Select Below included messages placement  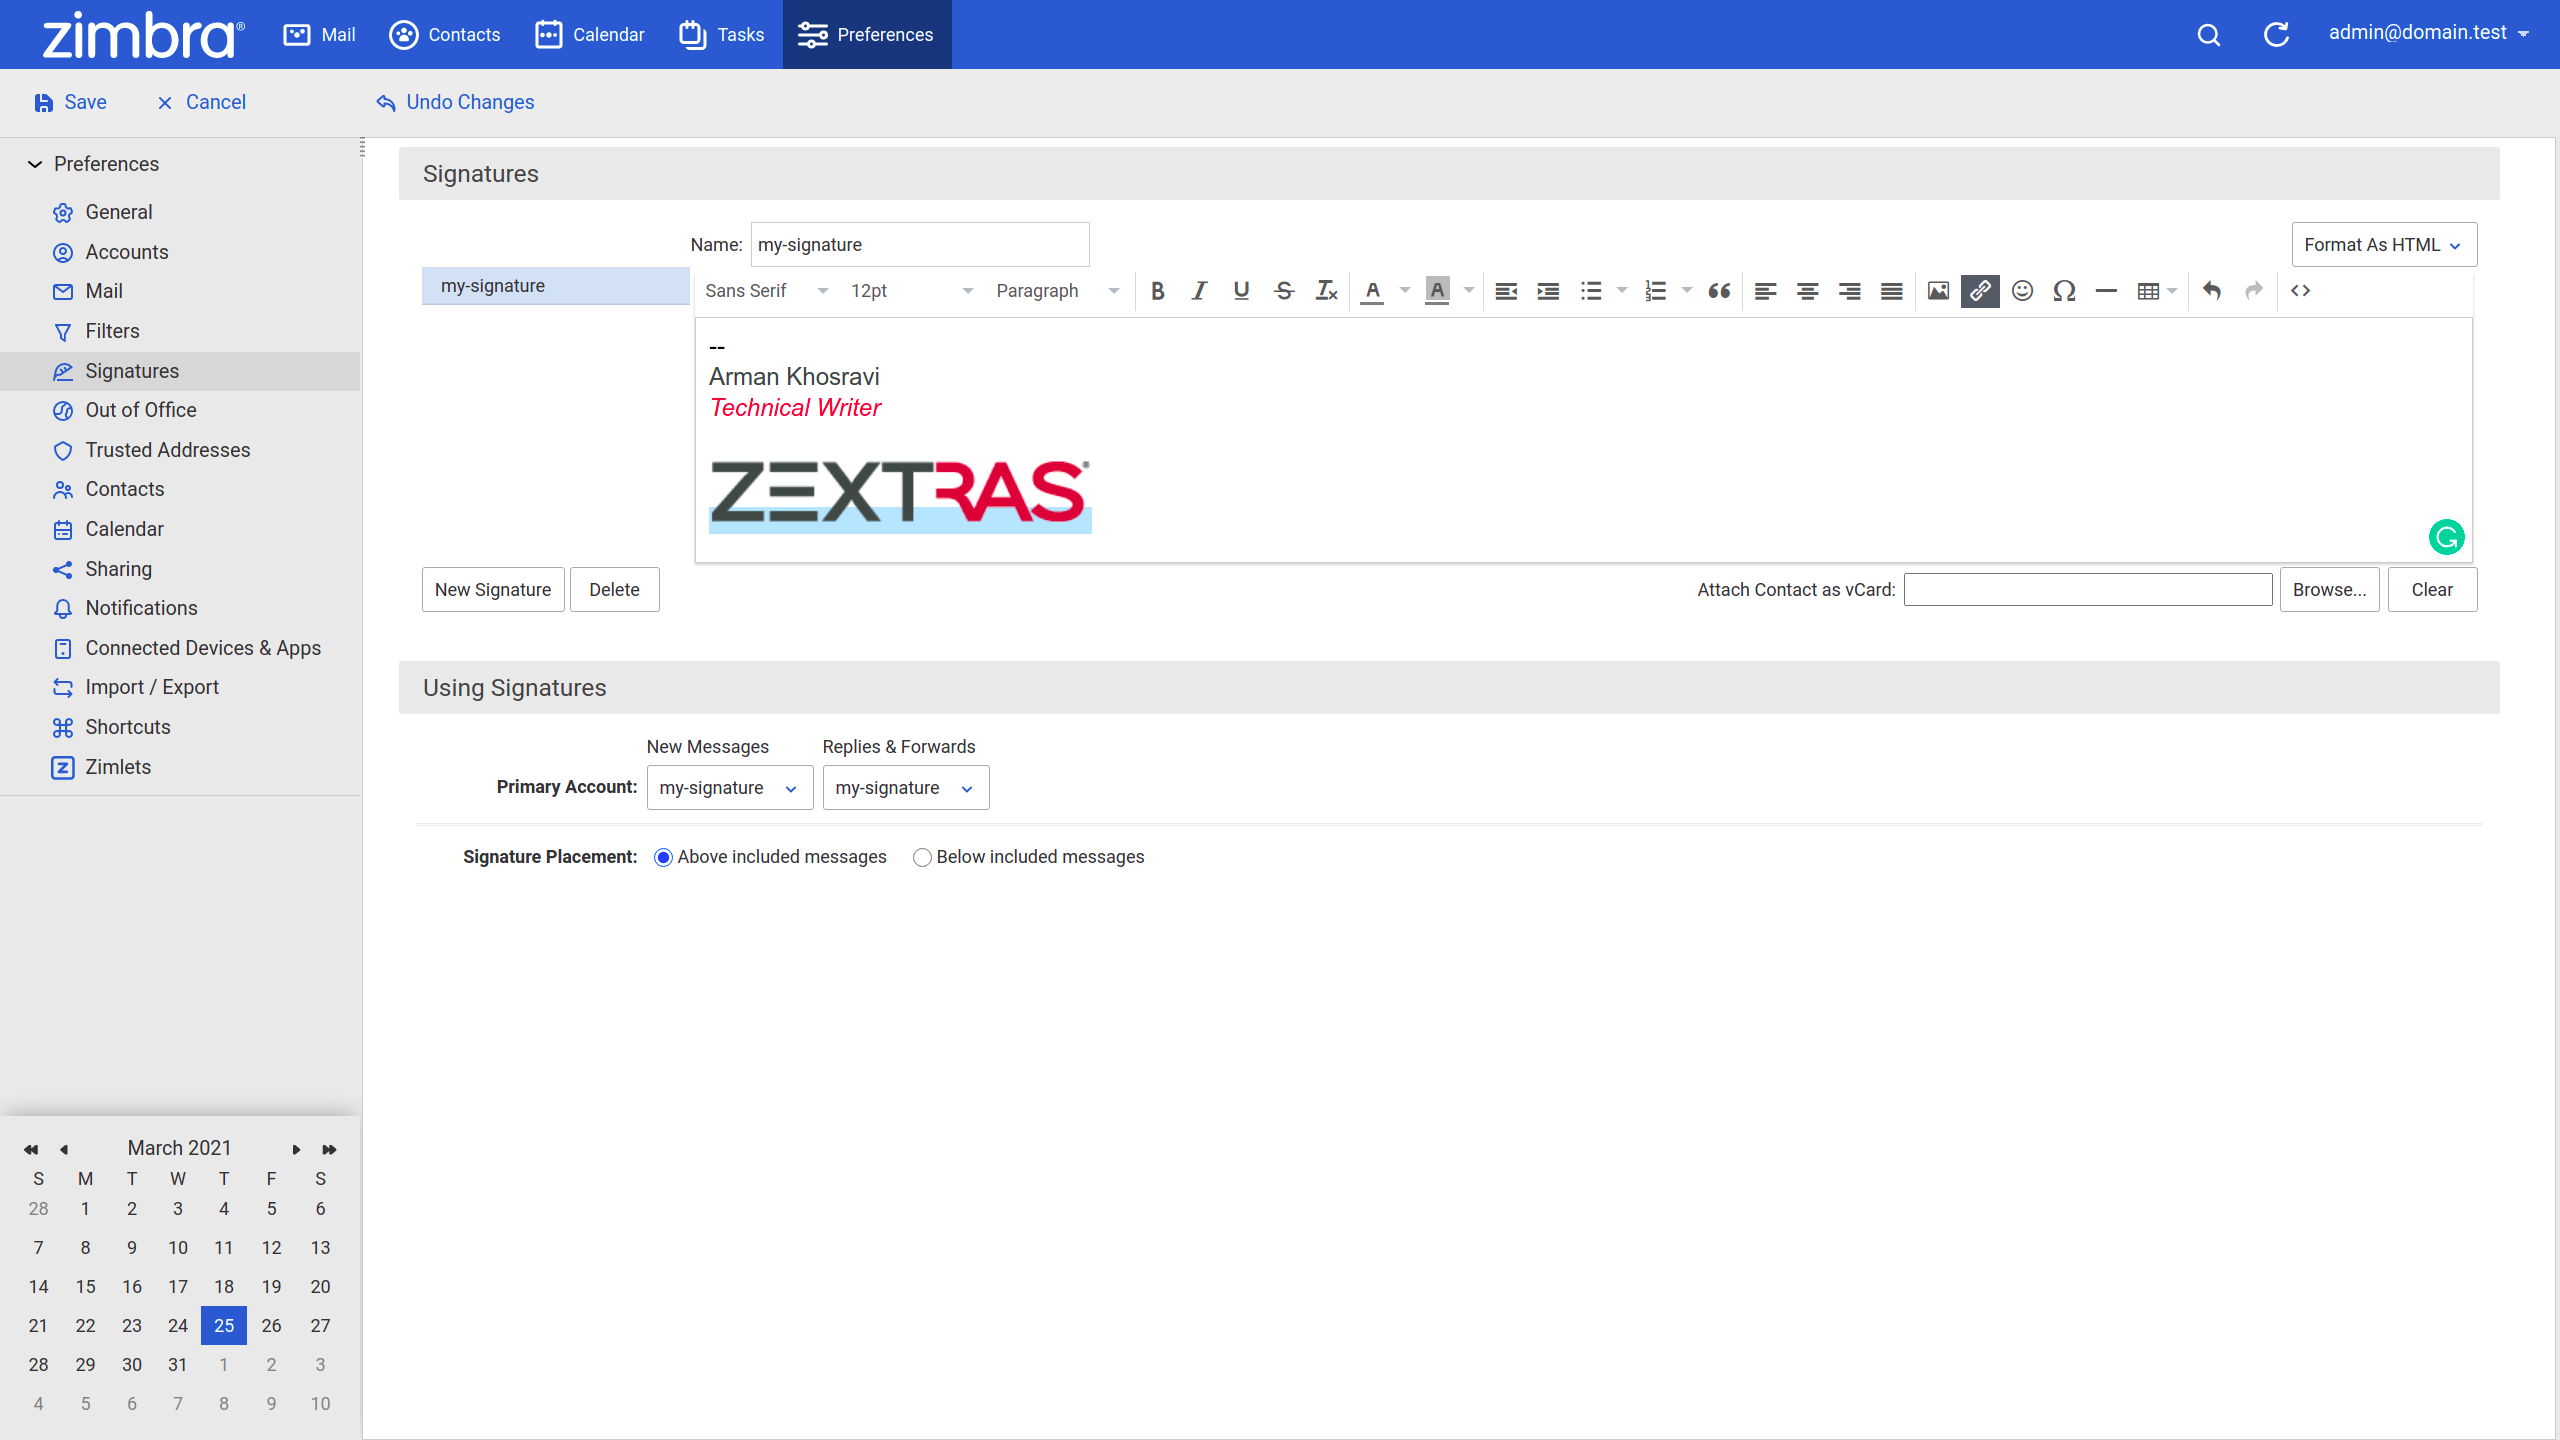[920, 856]
